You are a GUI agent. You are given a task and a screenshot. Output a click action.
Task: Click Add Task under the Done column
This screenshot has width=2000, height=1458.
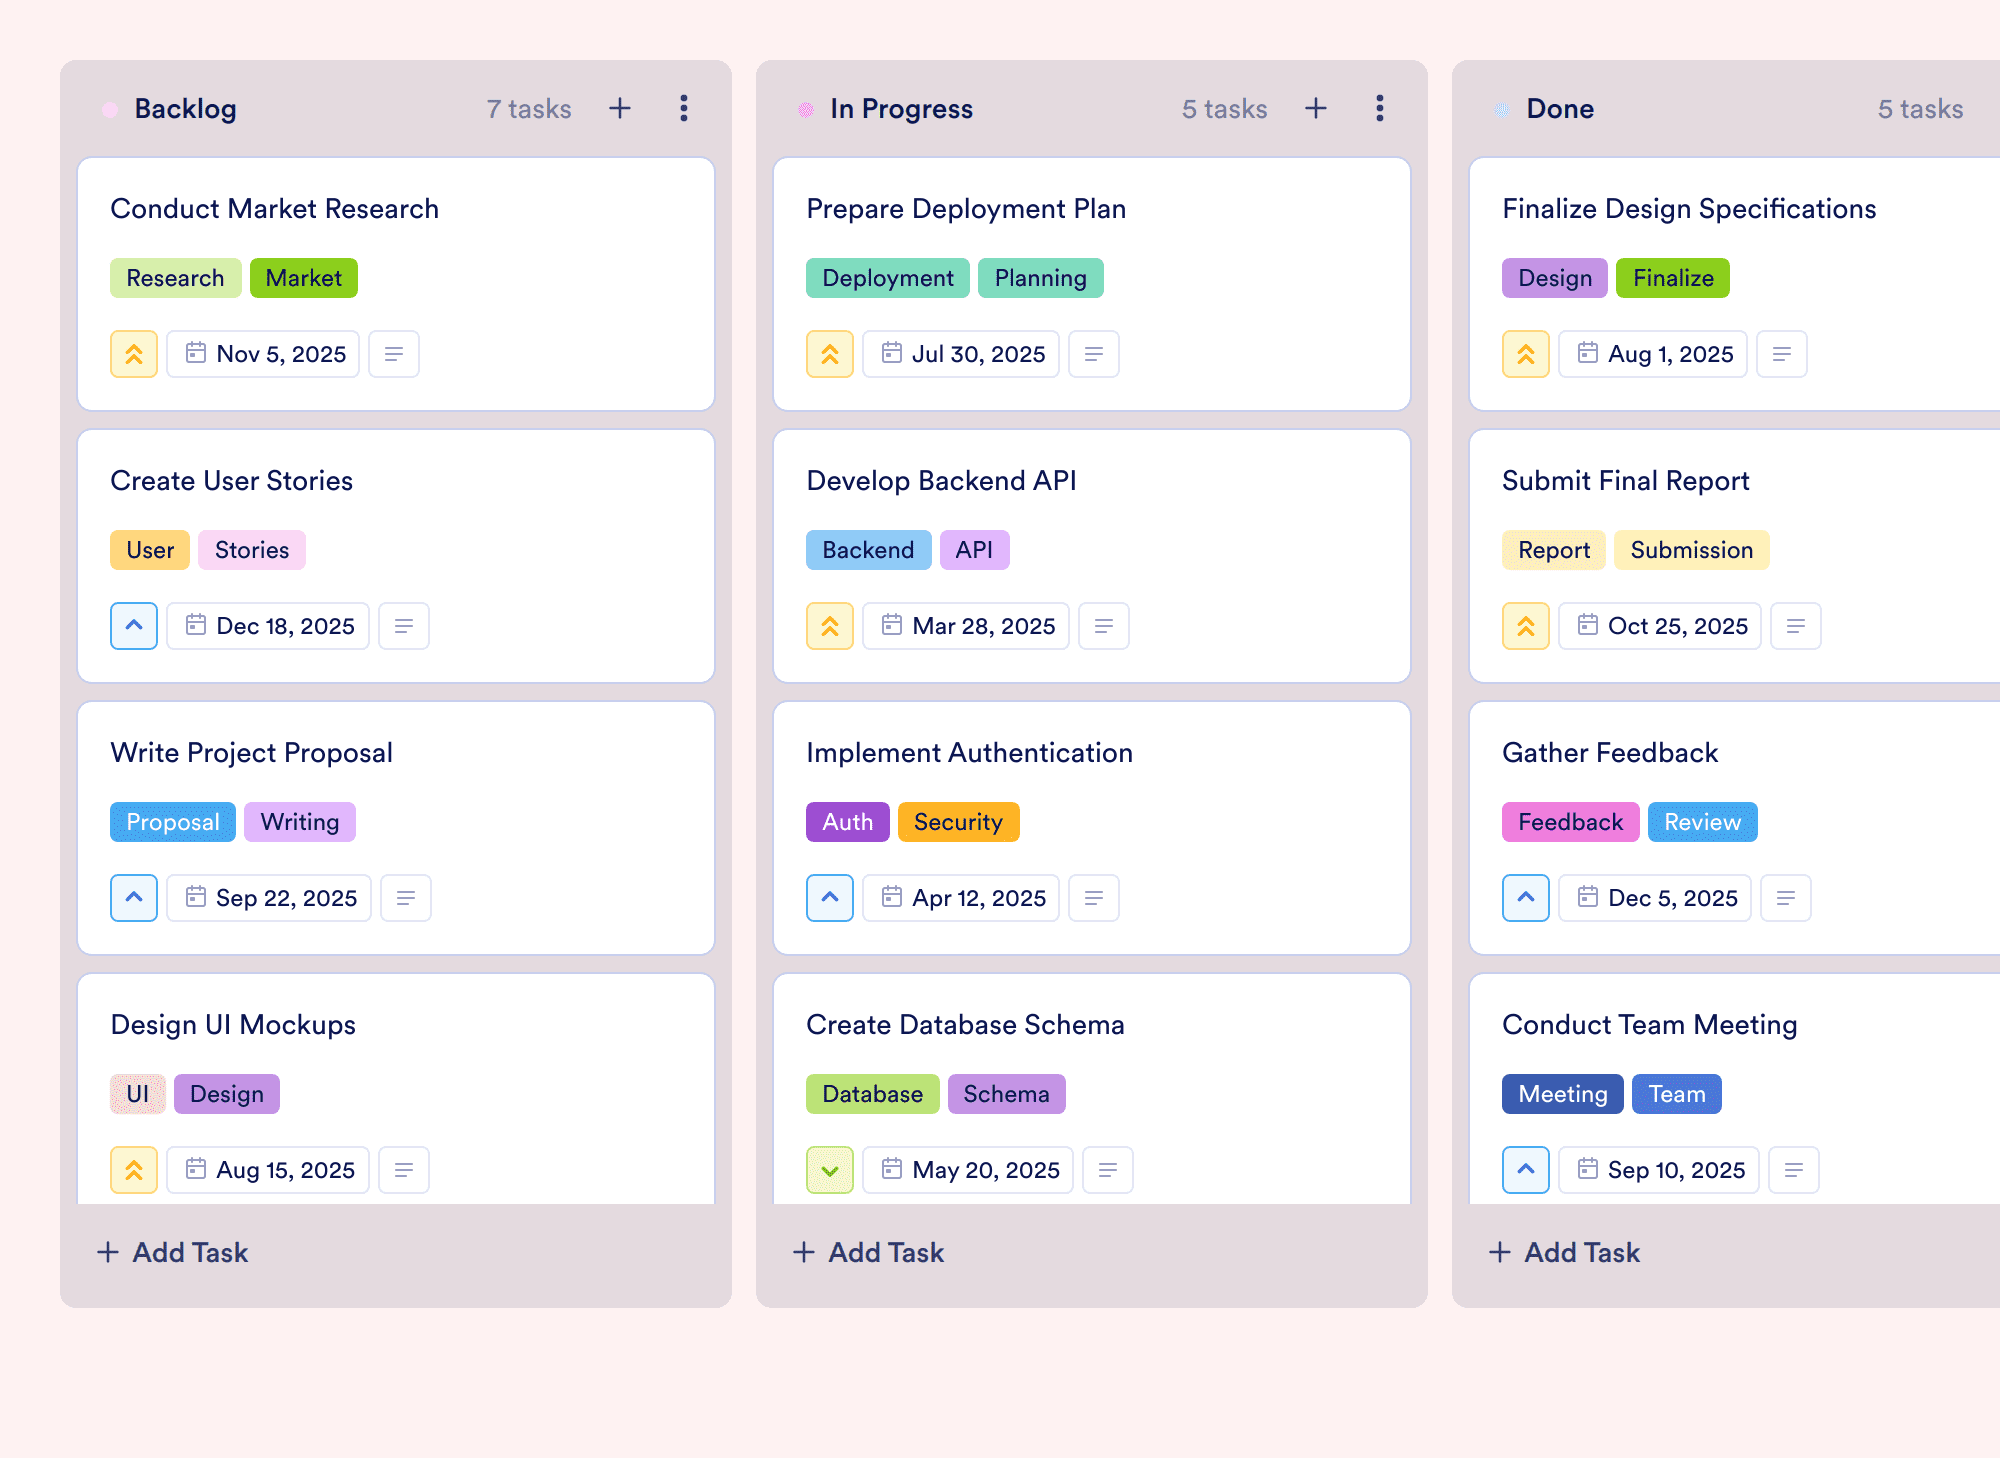click(1564, 1252)
